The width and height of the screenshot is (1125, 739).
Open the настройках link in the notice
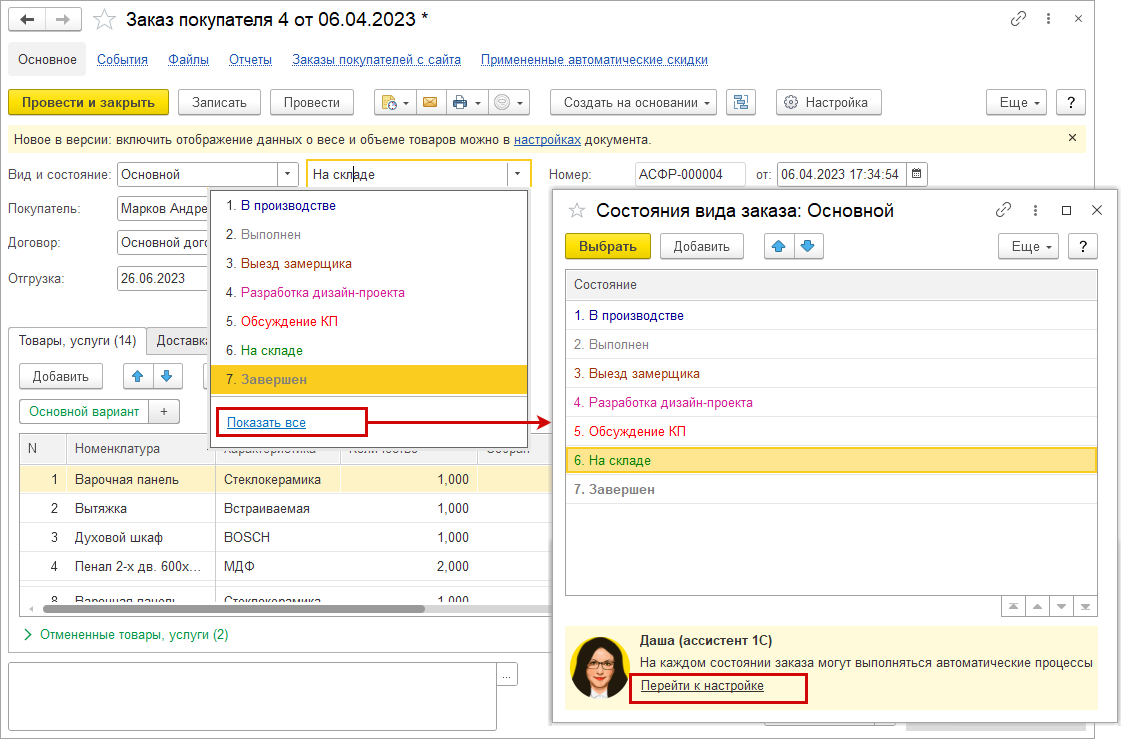point(547,139)
